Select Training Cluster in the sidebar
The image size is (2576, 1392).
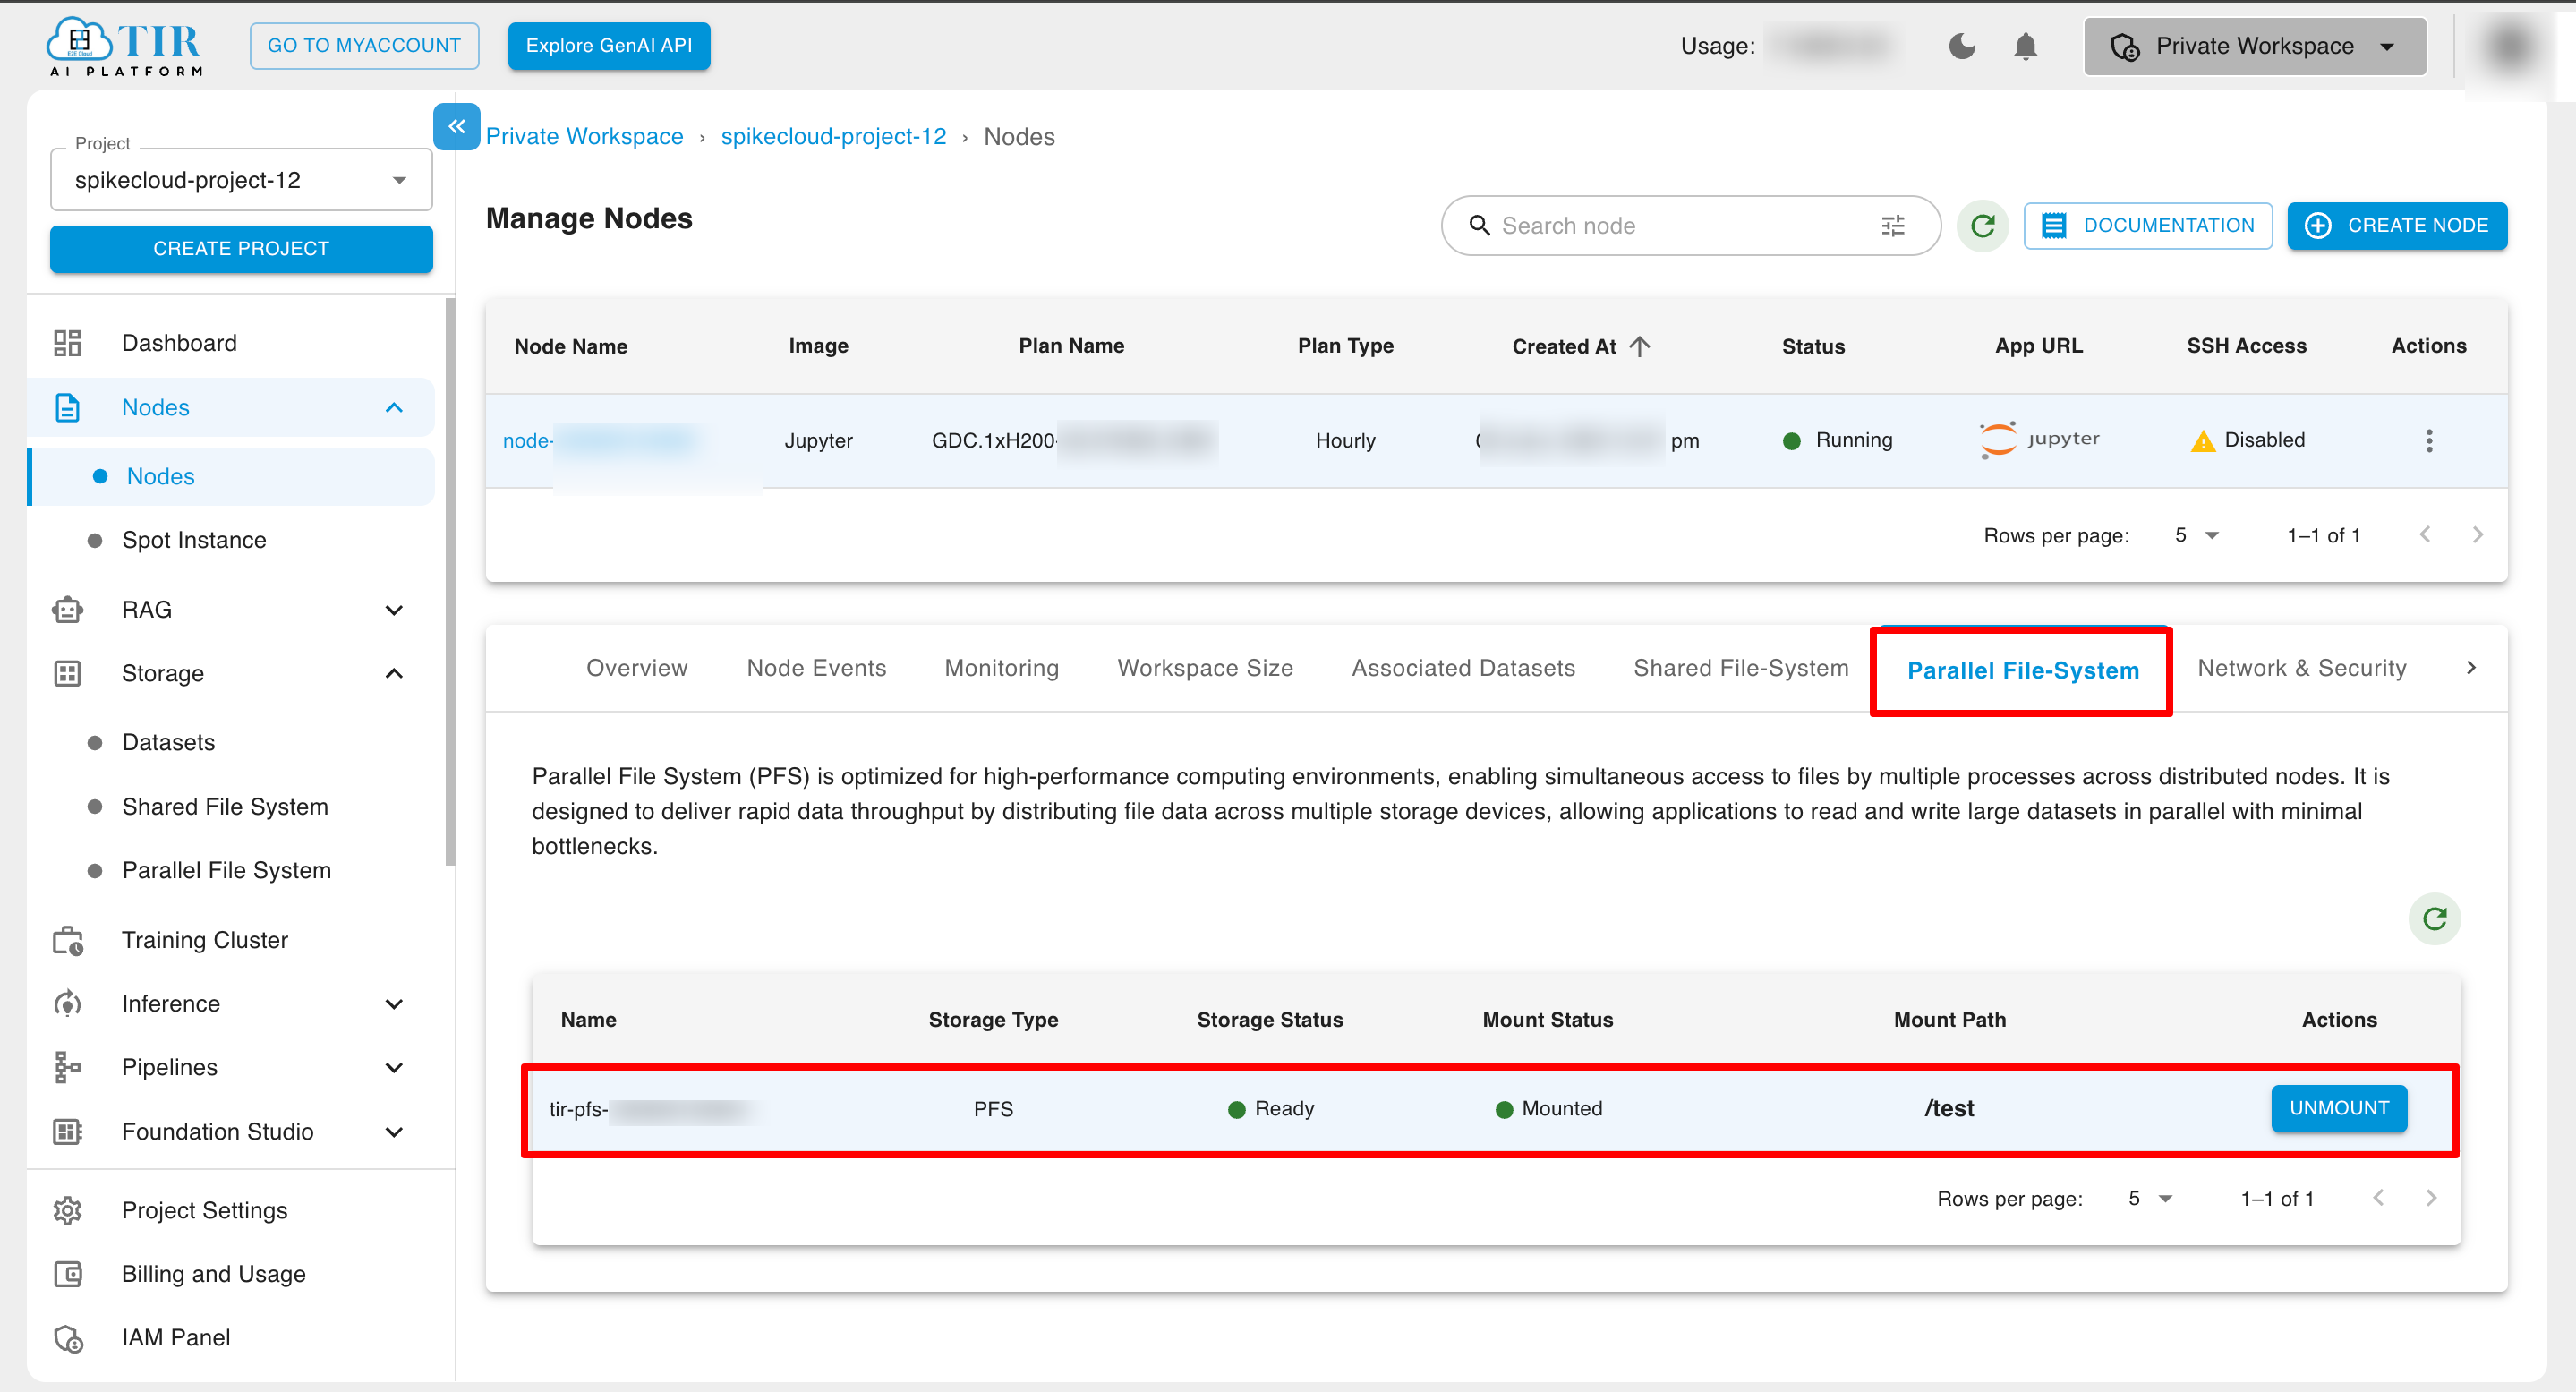point(204,939)
